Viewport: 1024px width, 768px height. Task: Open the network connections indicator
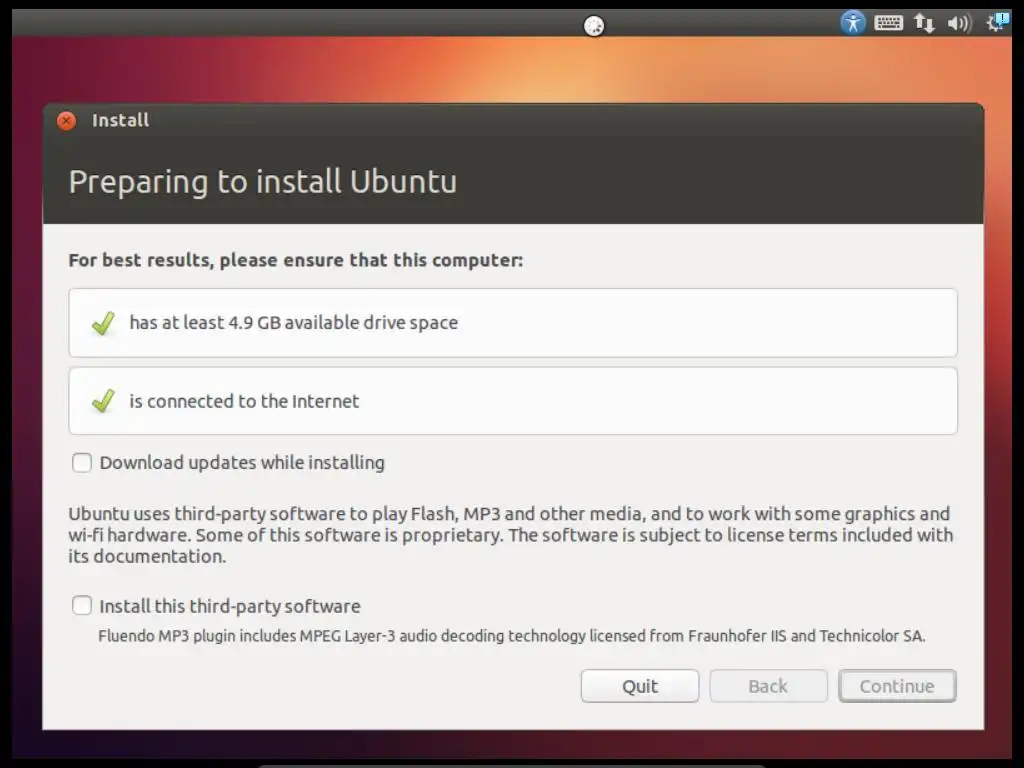tap(924, 24)
